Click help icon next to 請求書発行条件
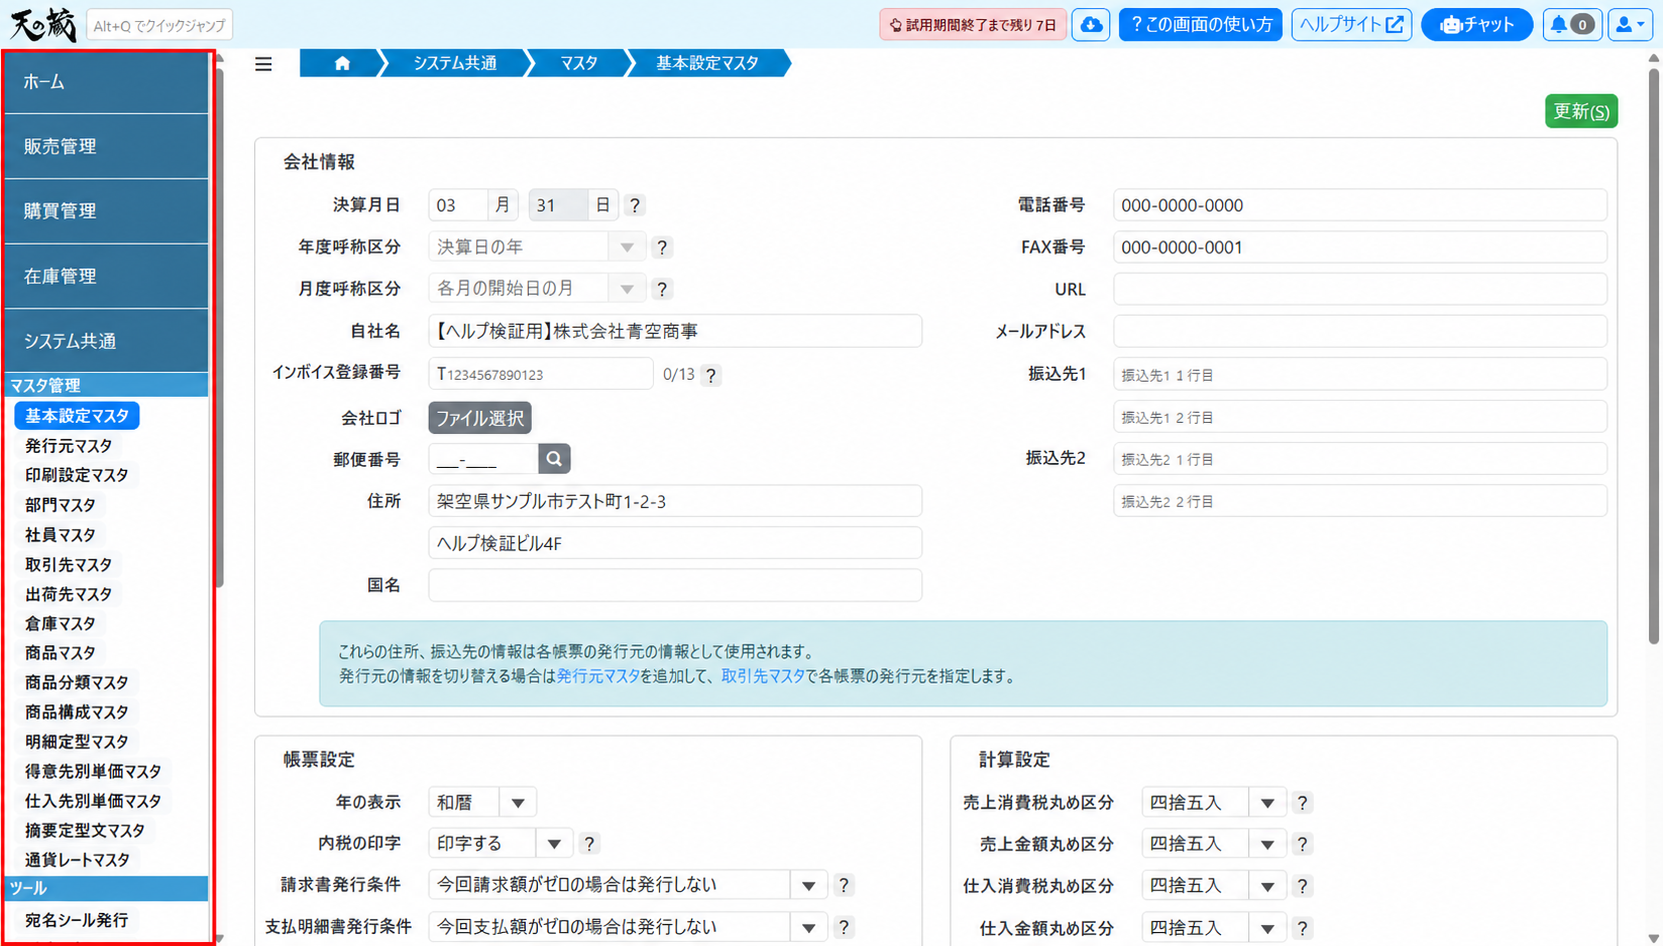This screenshot has height=946, width=1663. click(843, 885)
